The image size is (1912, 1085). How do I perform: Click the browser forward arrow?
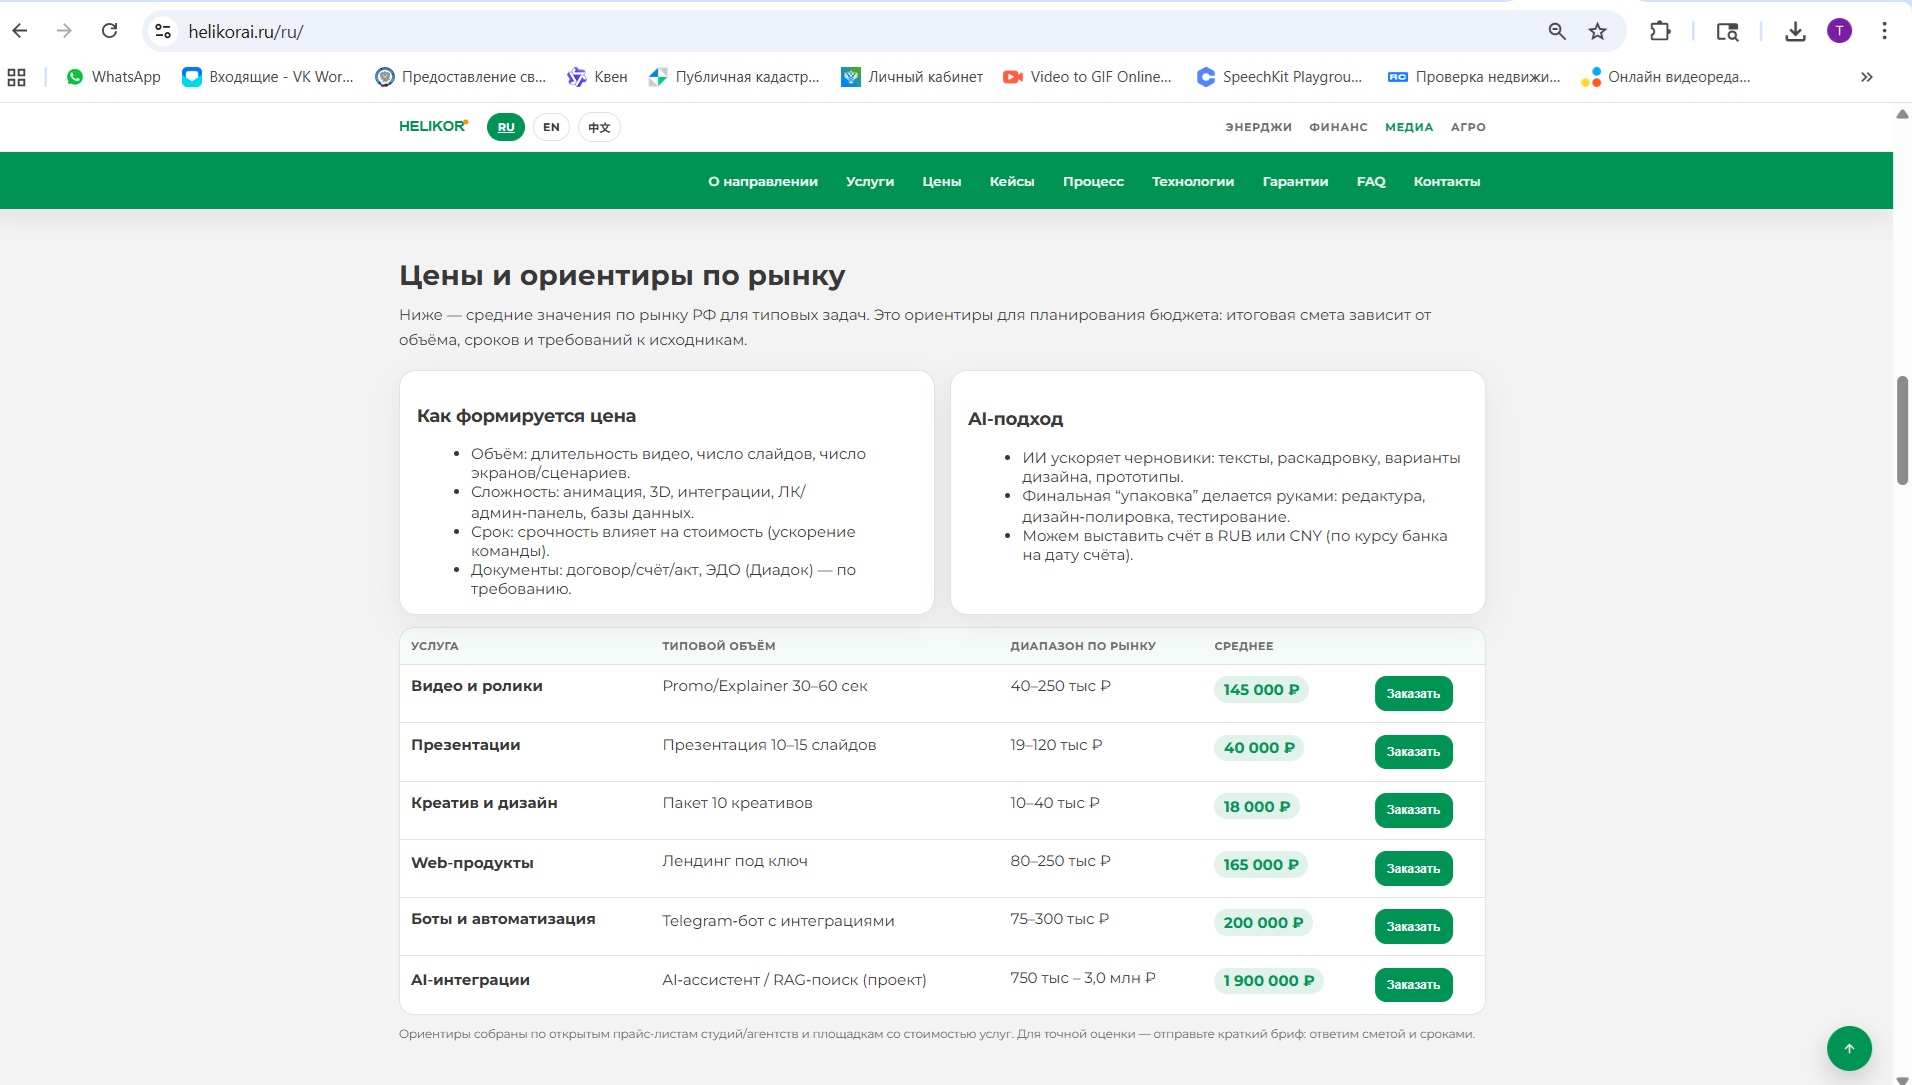(x=65, y=31)
